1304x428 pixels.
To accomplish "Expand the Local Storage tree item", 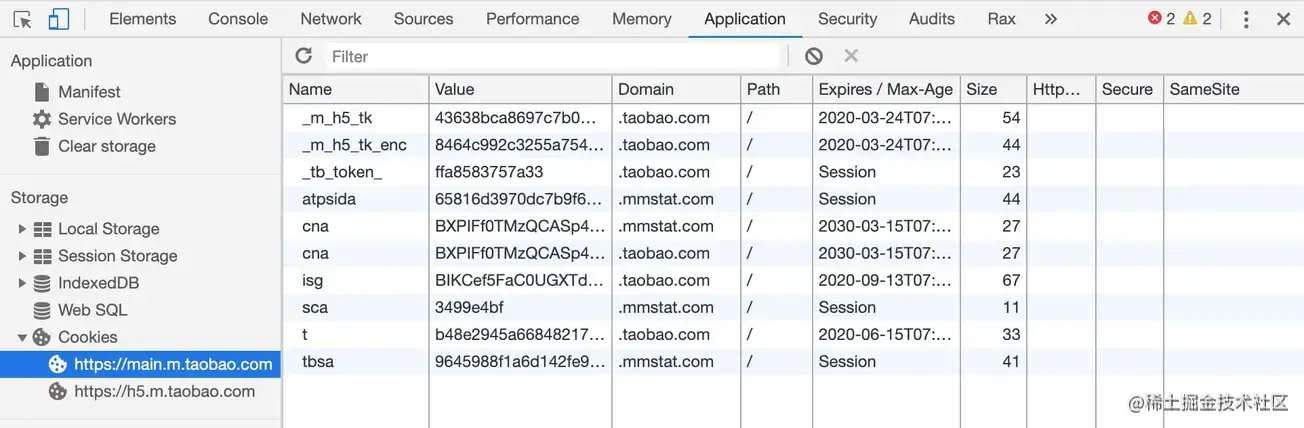I will (22, 229).
